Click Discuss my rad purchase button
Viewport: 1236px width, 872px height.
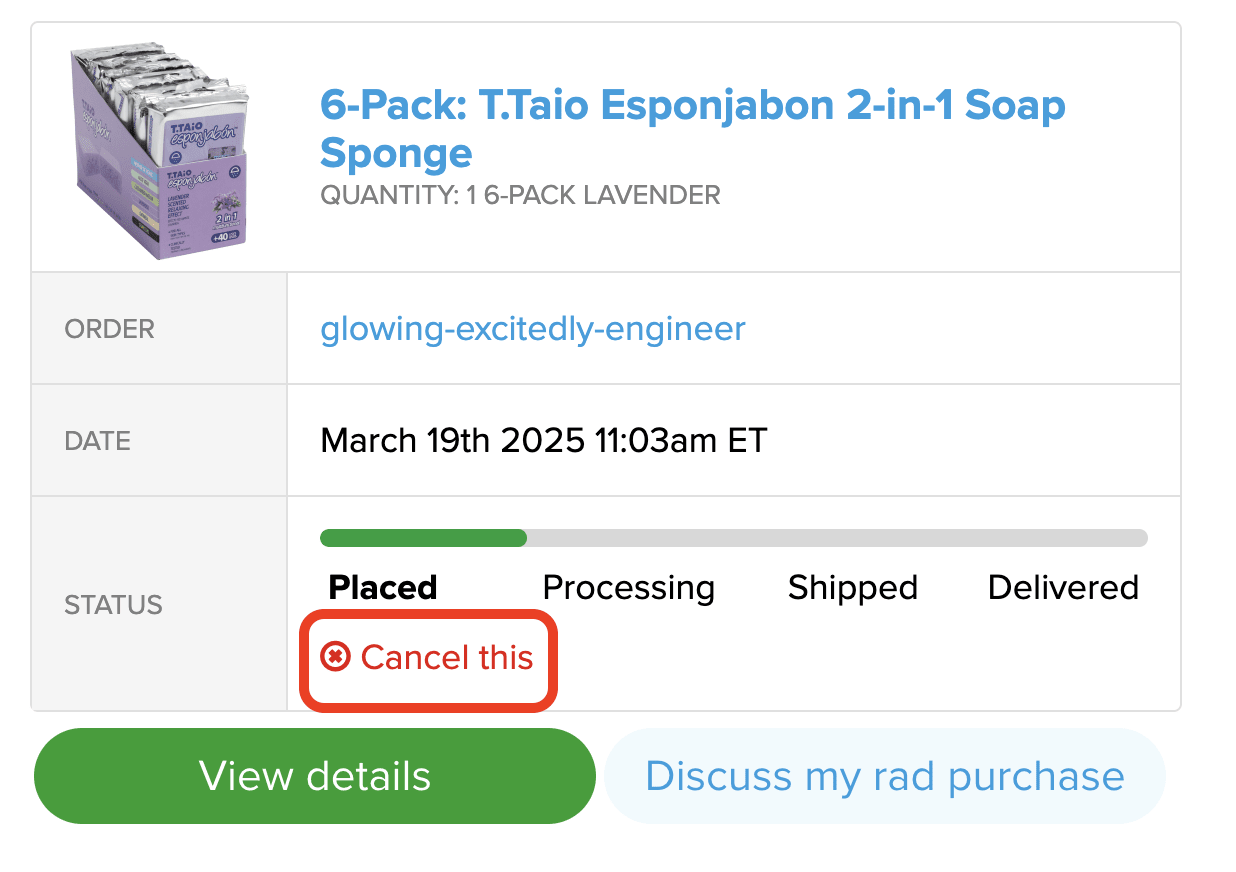point(884,776)
